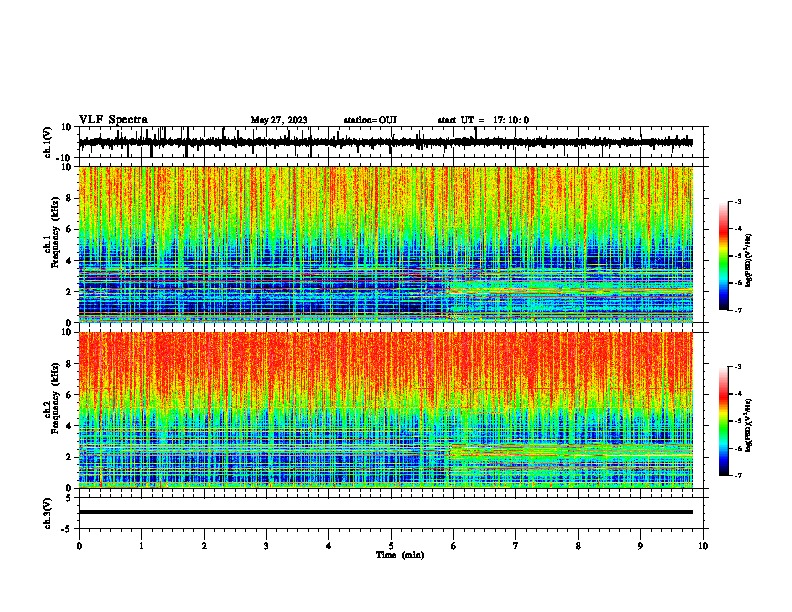Click the "VLF Spectra" plot title
This screenshot has width=792, height=612.
point(113,119)
